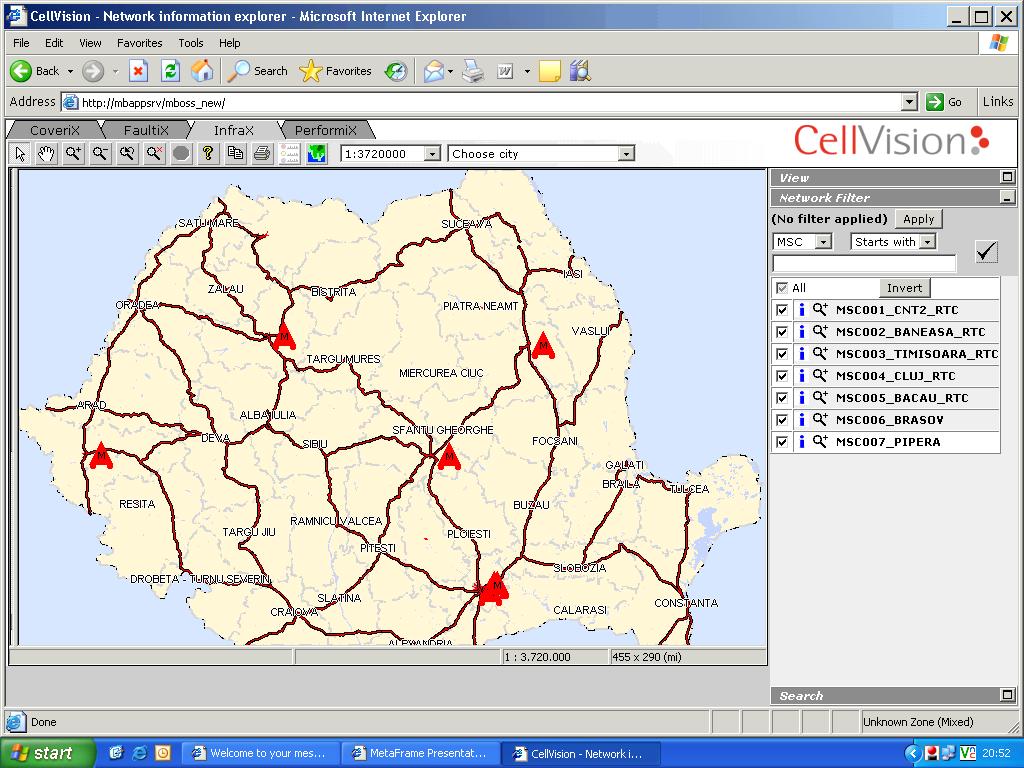Uncheck the MSC002_BANEASA_RTC checkbox
1024x768 pixels.
tap(782, 332)
